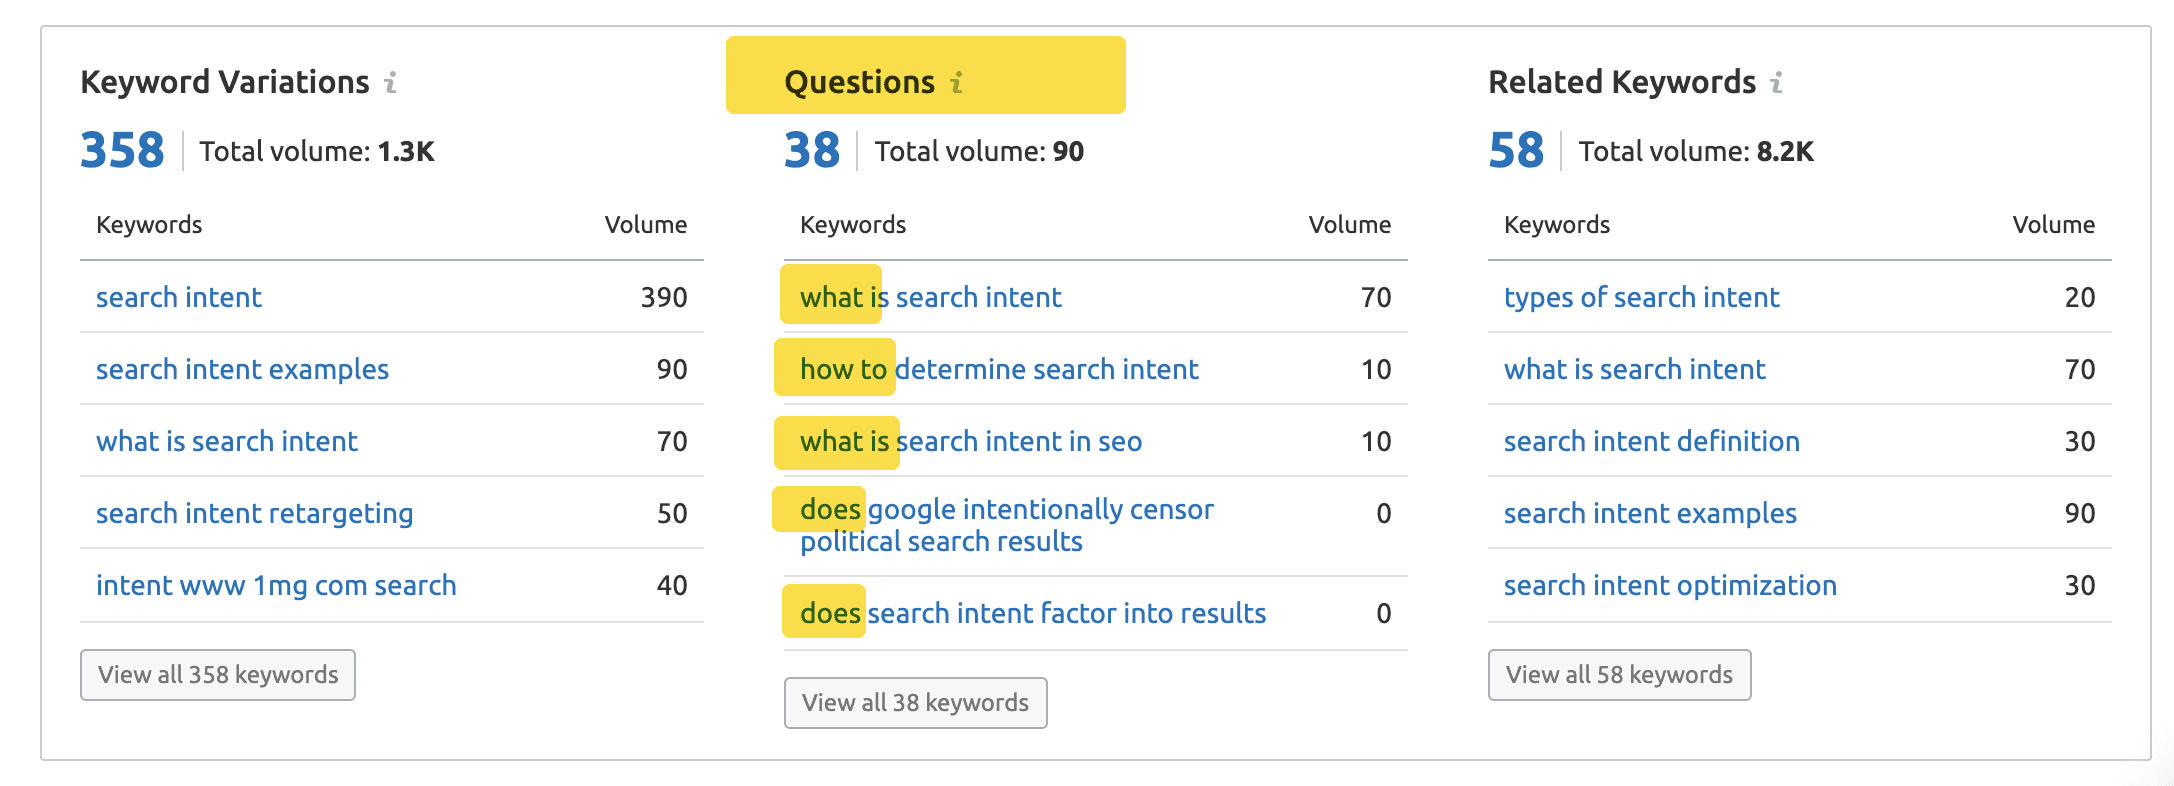Select 'does search intent factor into results'

(x=1032, y=613)
